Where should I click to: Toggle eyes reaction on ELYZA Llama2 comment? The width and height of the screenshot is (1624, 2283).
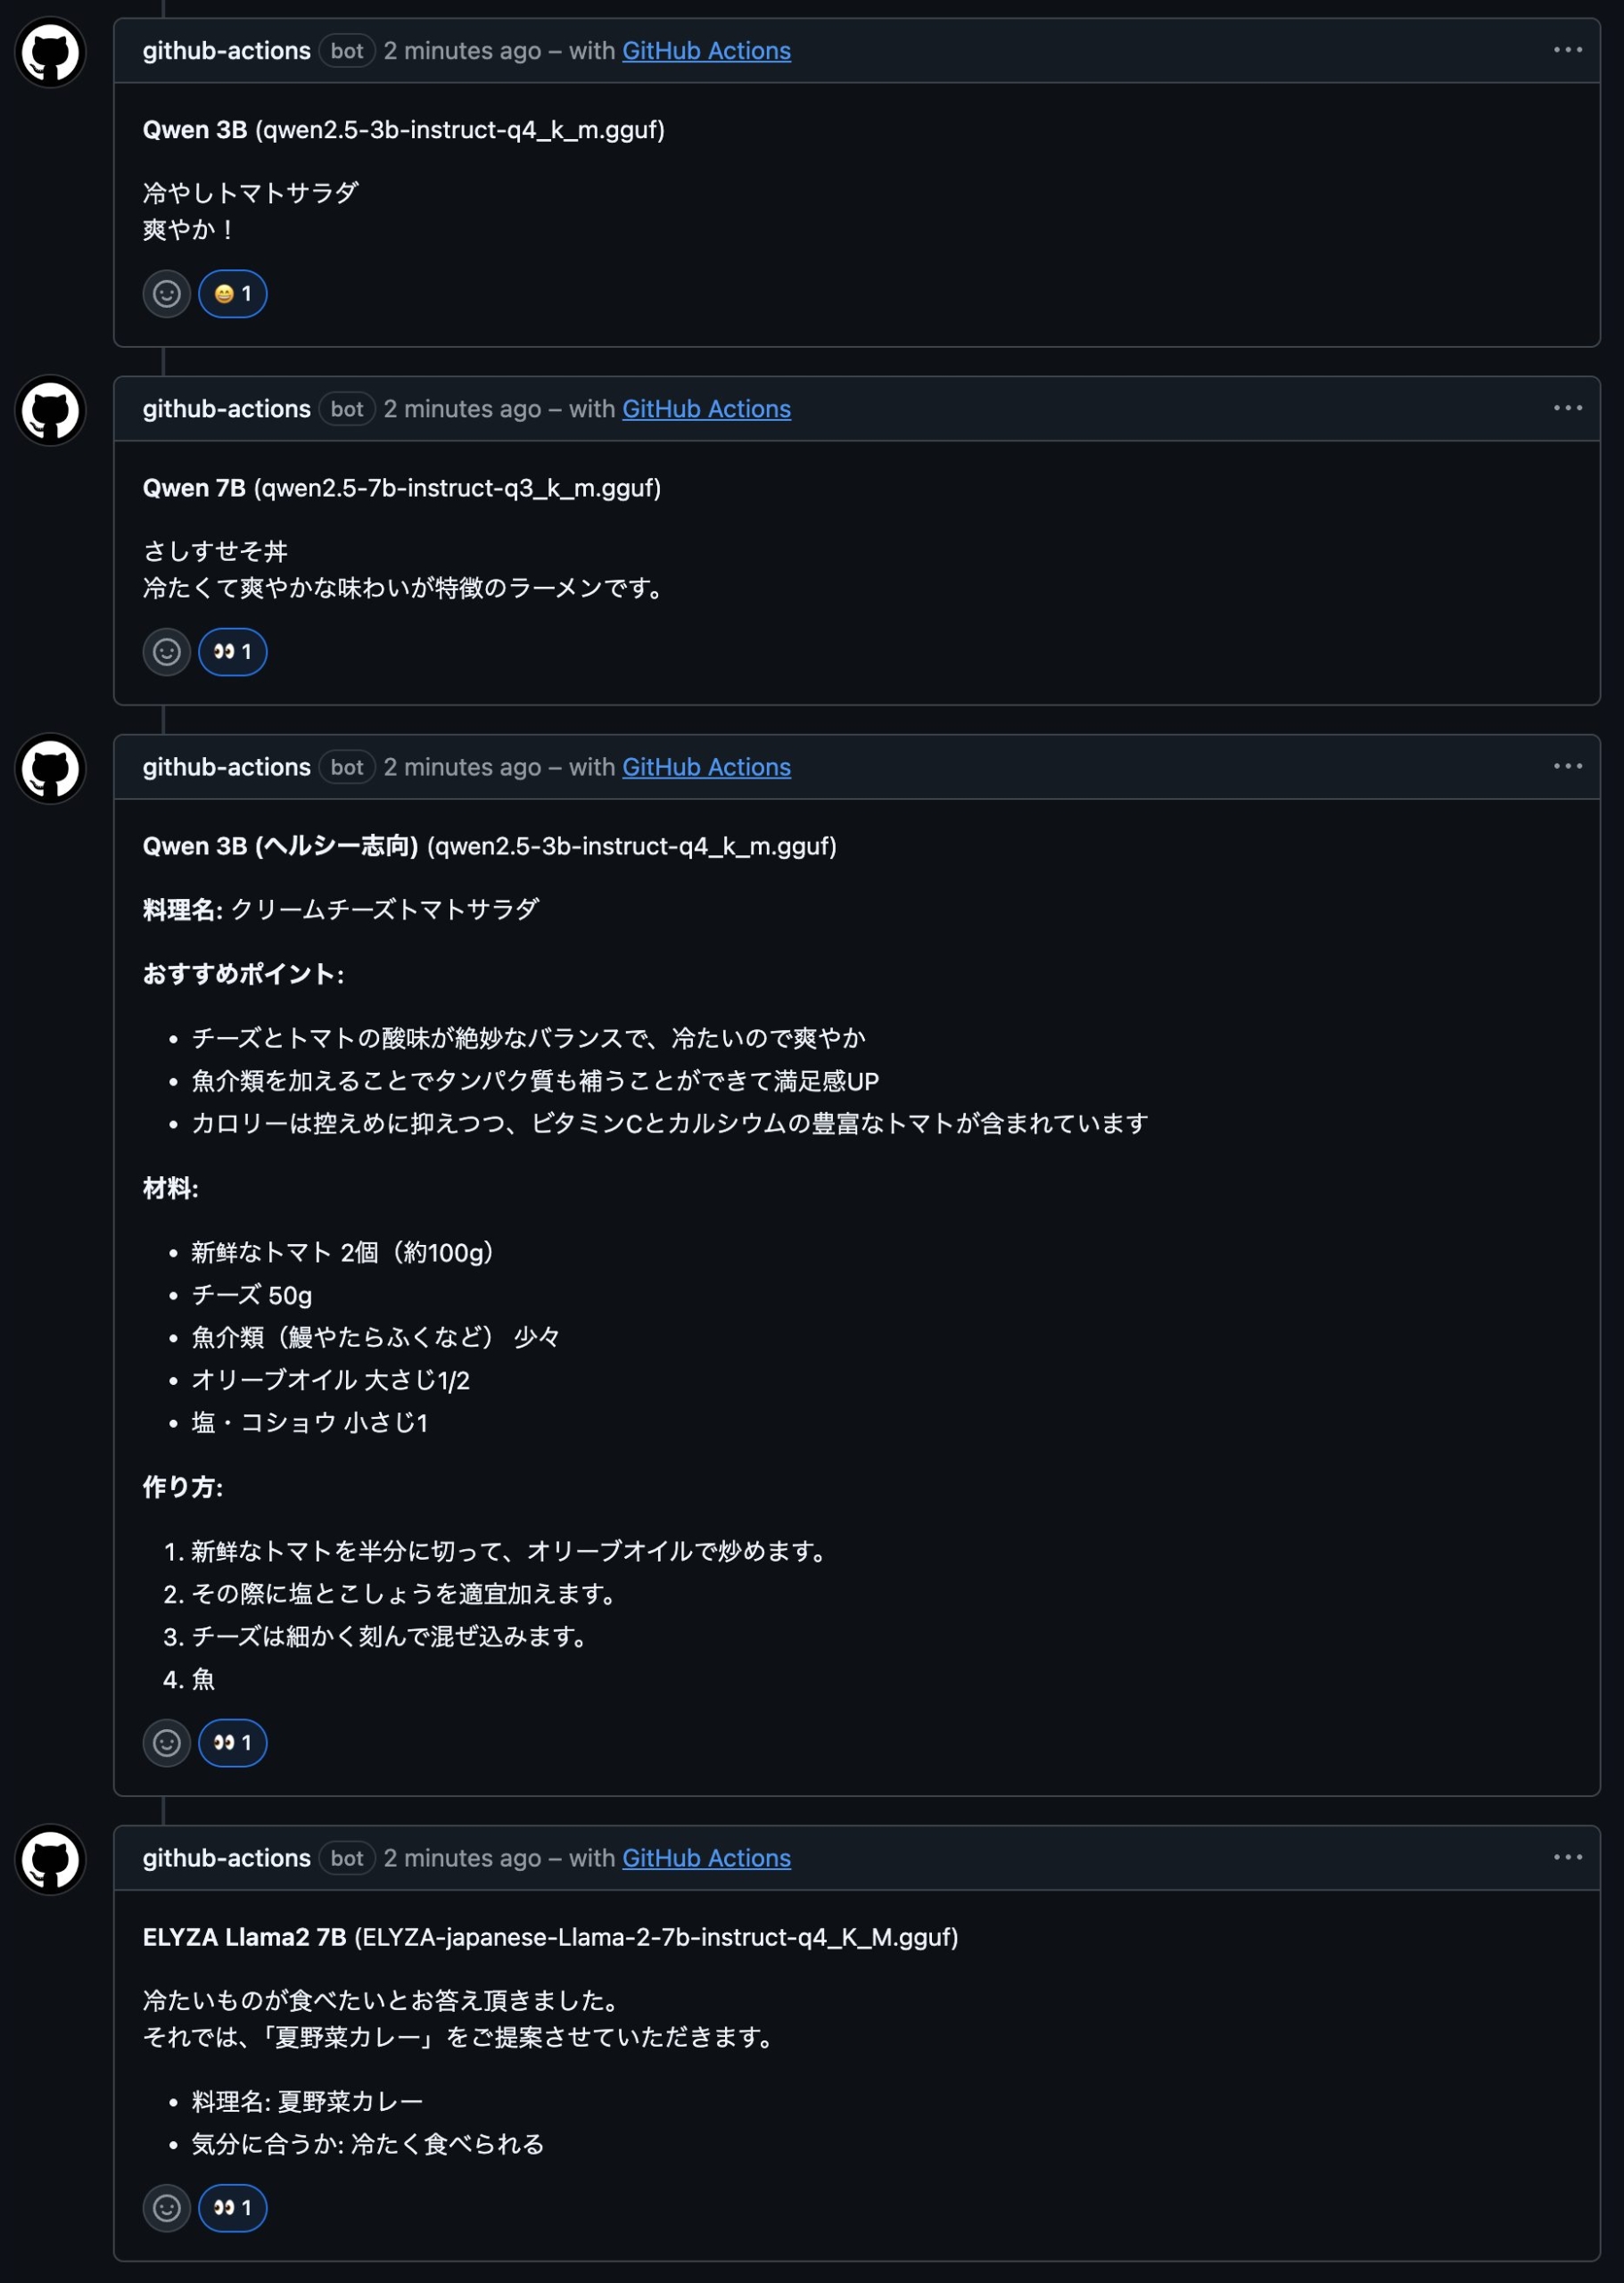233,2208
